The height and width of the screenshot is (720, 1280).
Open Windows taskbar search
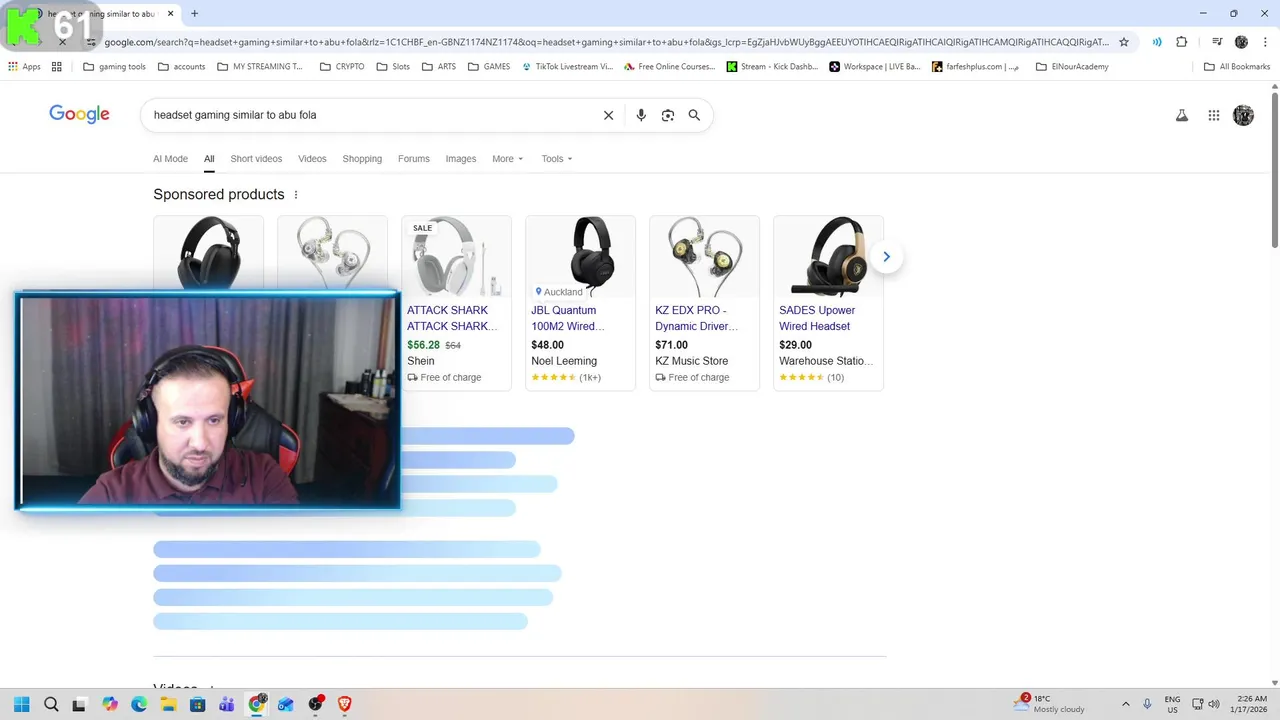(x=51, y=704)
